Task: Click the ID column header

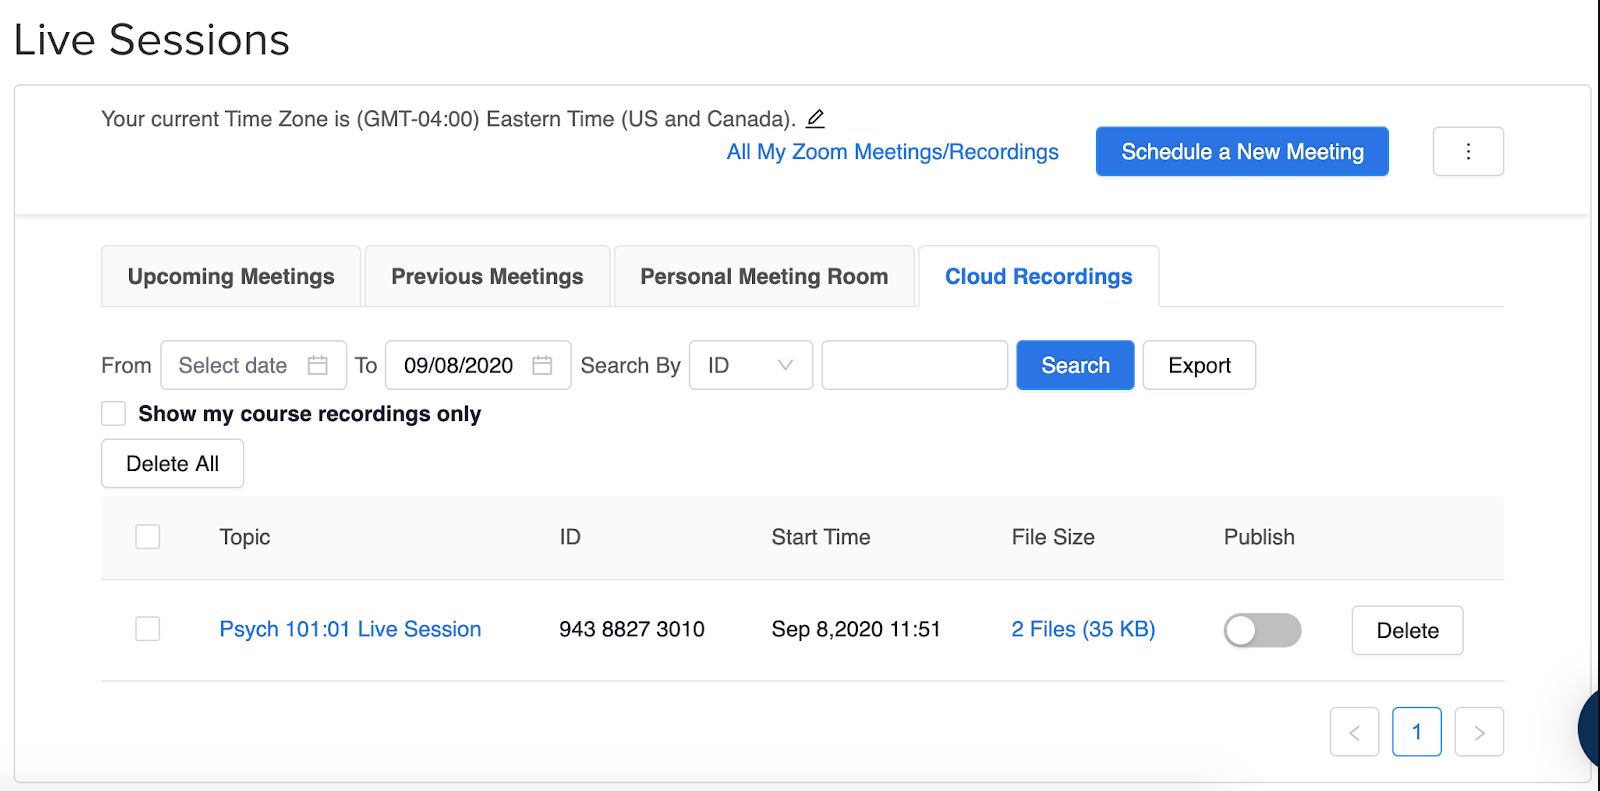Action: coord(570,537)
